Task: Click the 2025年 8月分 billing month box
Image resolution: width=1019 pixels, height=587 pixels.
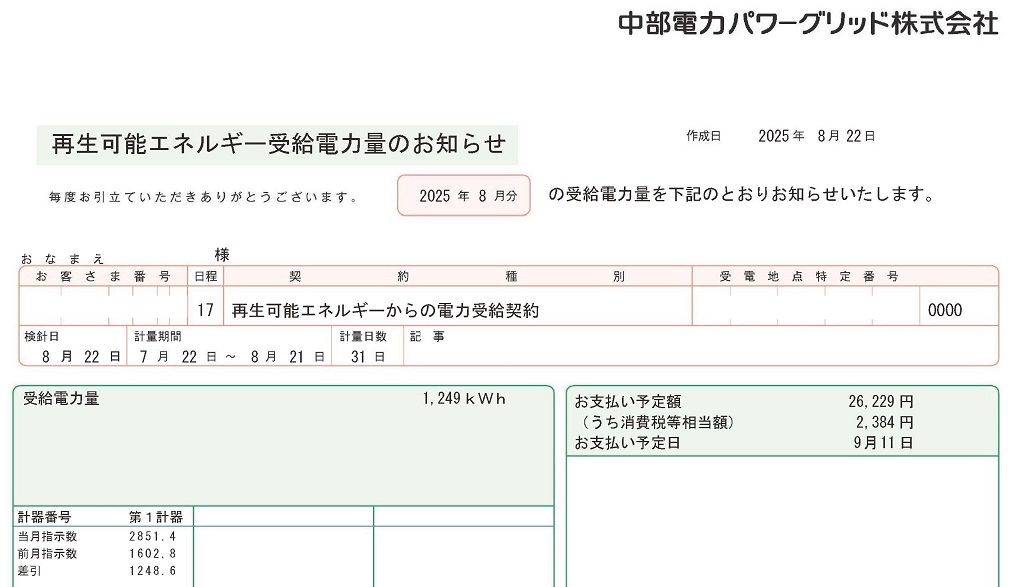Action: pyautogui.click(x=464, y=196)
